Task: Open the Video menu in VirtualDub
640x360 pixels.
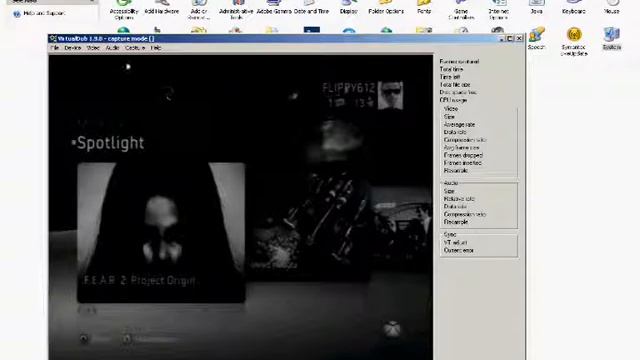Action: coord(93,48)
